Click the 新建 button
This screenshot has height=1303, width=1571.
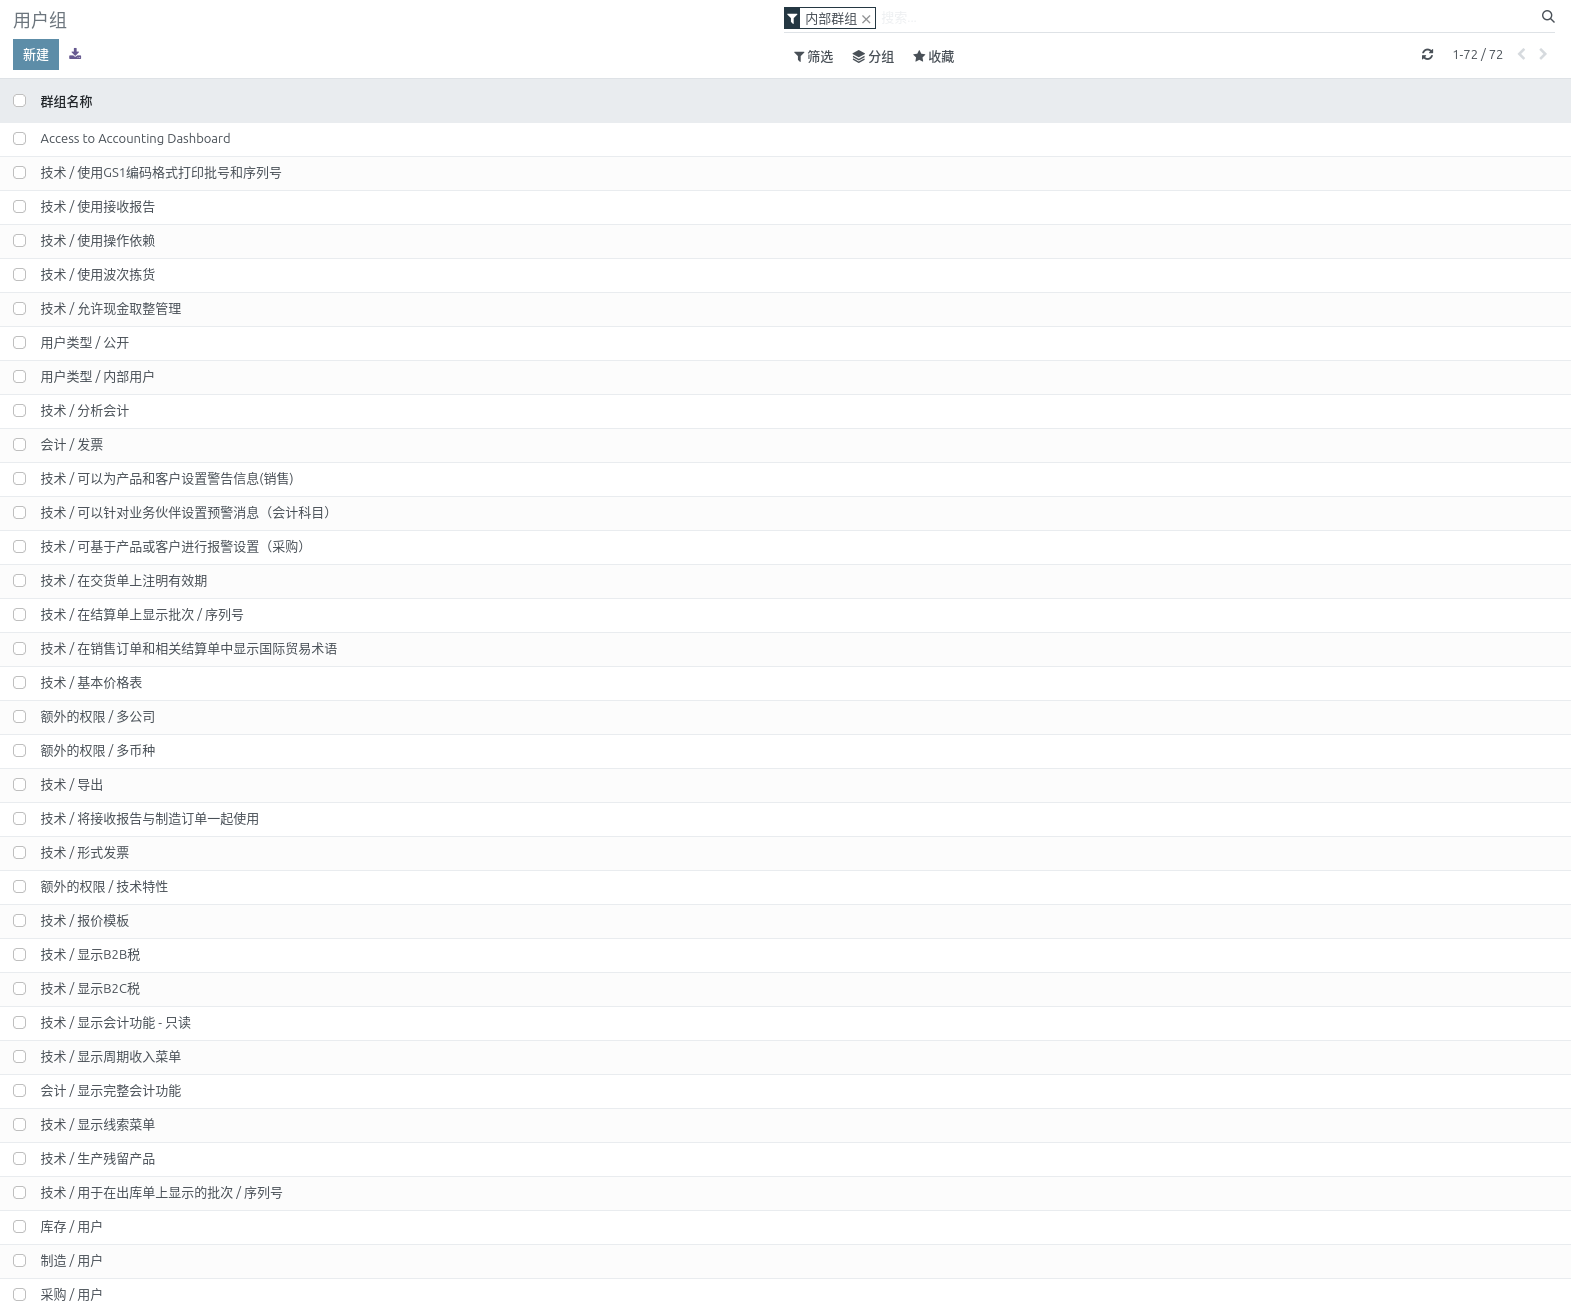(36, 55)
